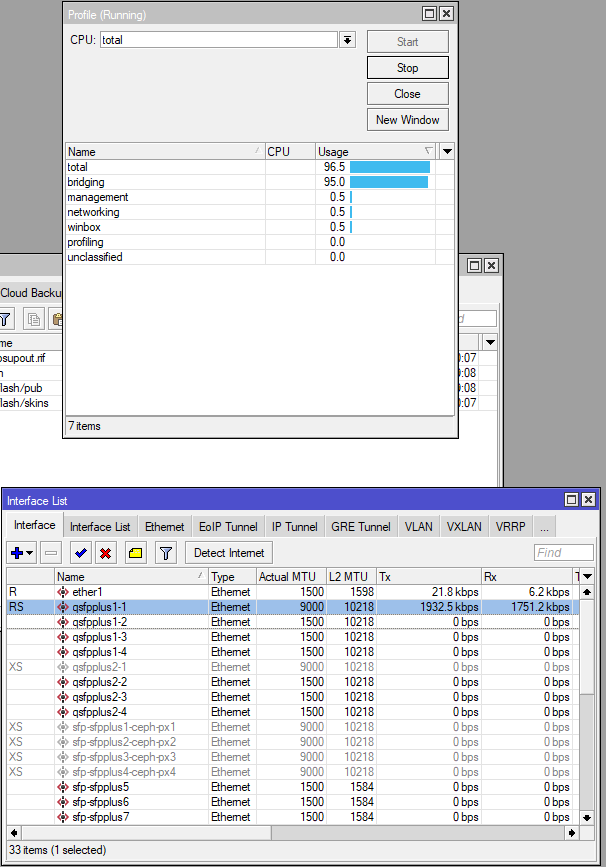This screenshot has width=606, height=867.
Task: Sort by the Tx column header
Action: click(429, 577)
